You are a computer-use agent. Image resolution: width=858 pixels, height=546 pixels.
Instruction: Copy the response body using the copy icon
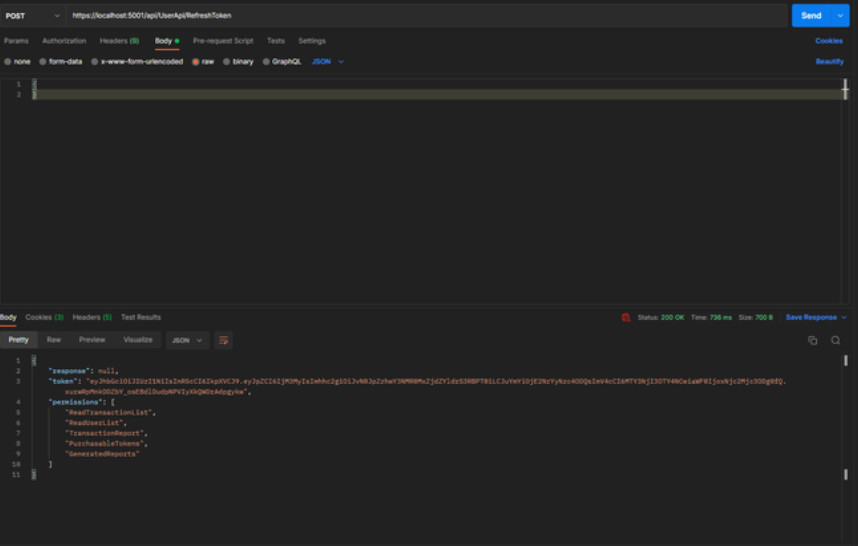click(813, 340)
